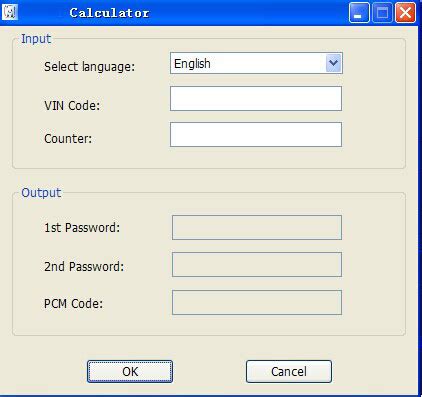Click the 'Counter:' label
This screenshot has width=422, height=397.
tap(68, 138)
